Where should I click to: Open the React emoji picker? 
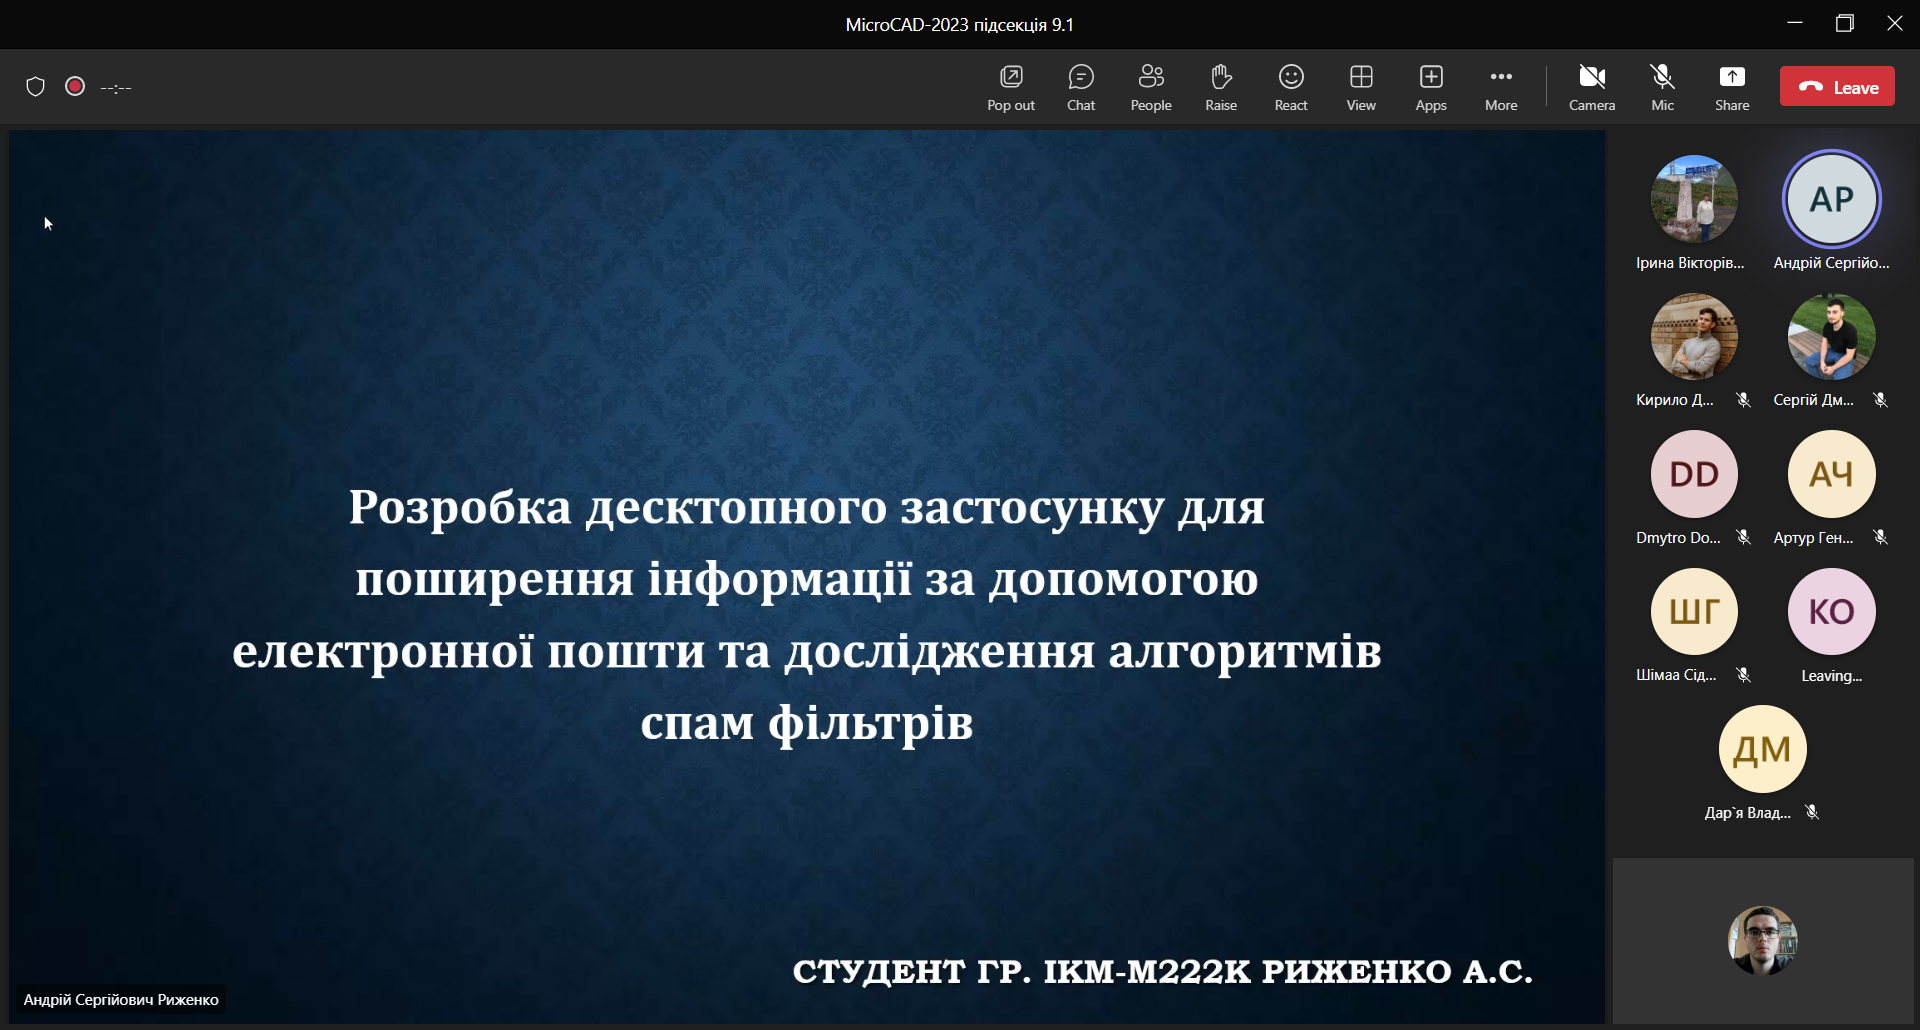point(1290,87)
